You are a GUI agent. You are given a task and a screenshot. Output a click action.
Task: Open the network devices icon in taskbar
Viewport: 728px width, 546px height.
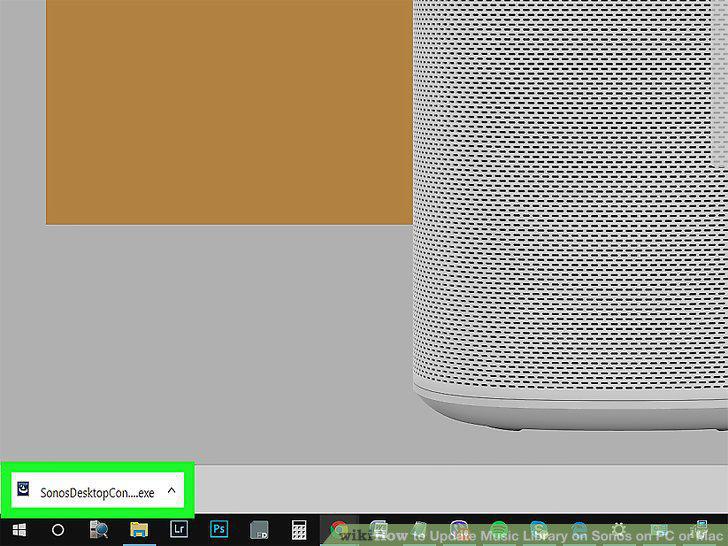point(699,530)
